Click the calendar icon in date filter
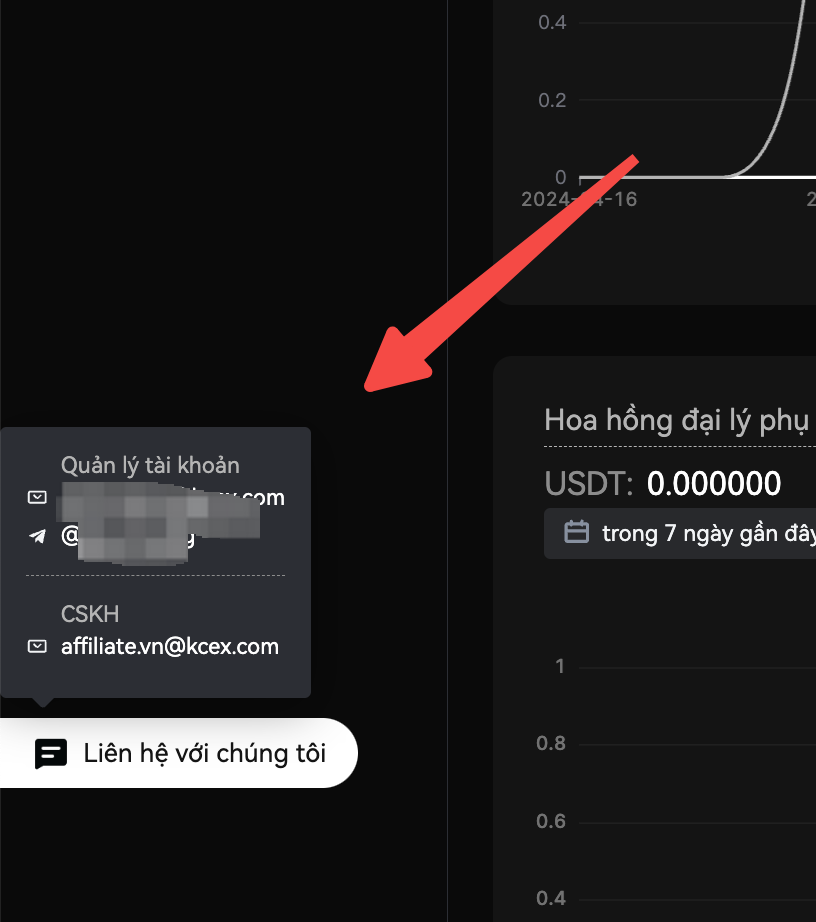Image resolution: width=816 pixels, height=922 pixels. pyautogui.click(x=577, y=532)
